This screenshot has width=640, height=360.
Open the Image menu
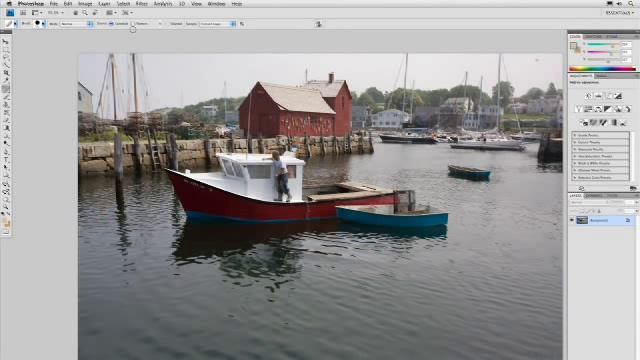point(85,4)
